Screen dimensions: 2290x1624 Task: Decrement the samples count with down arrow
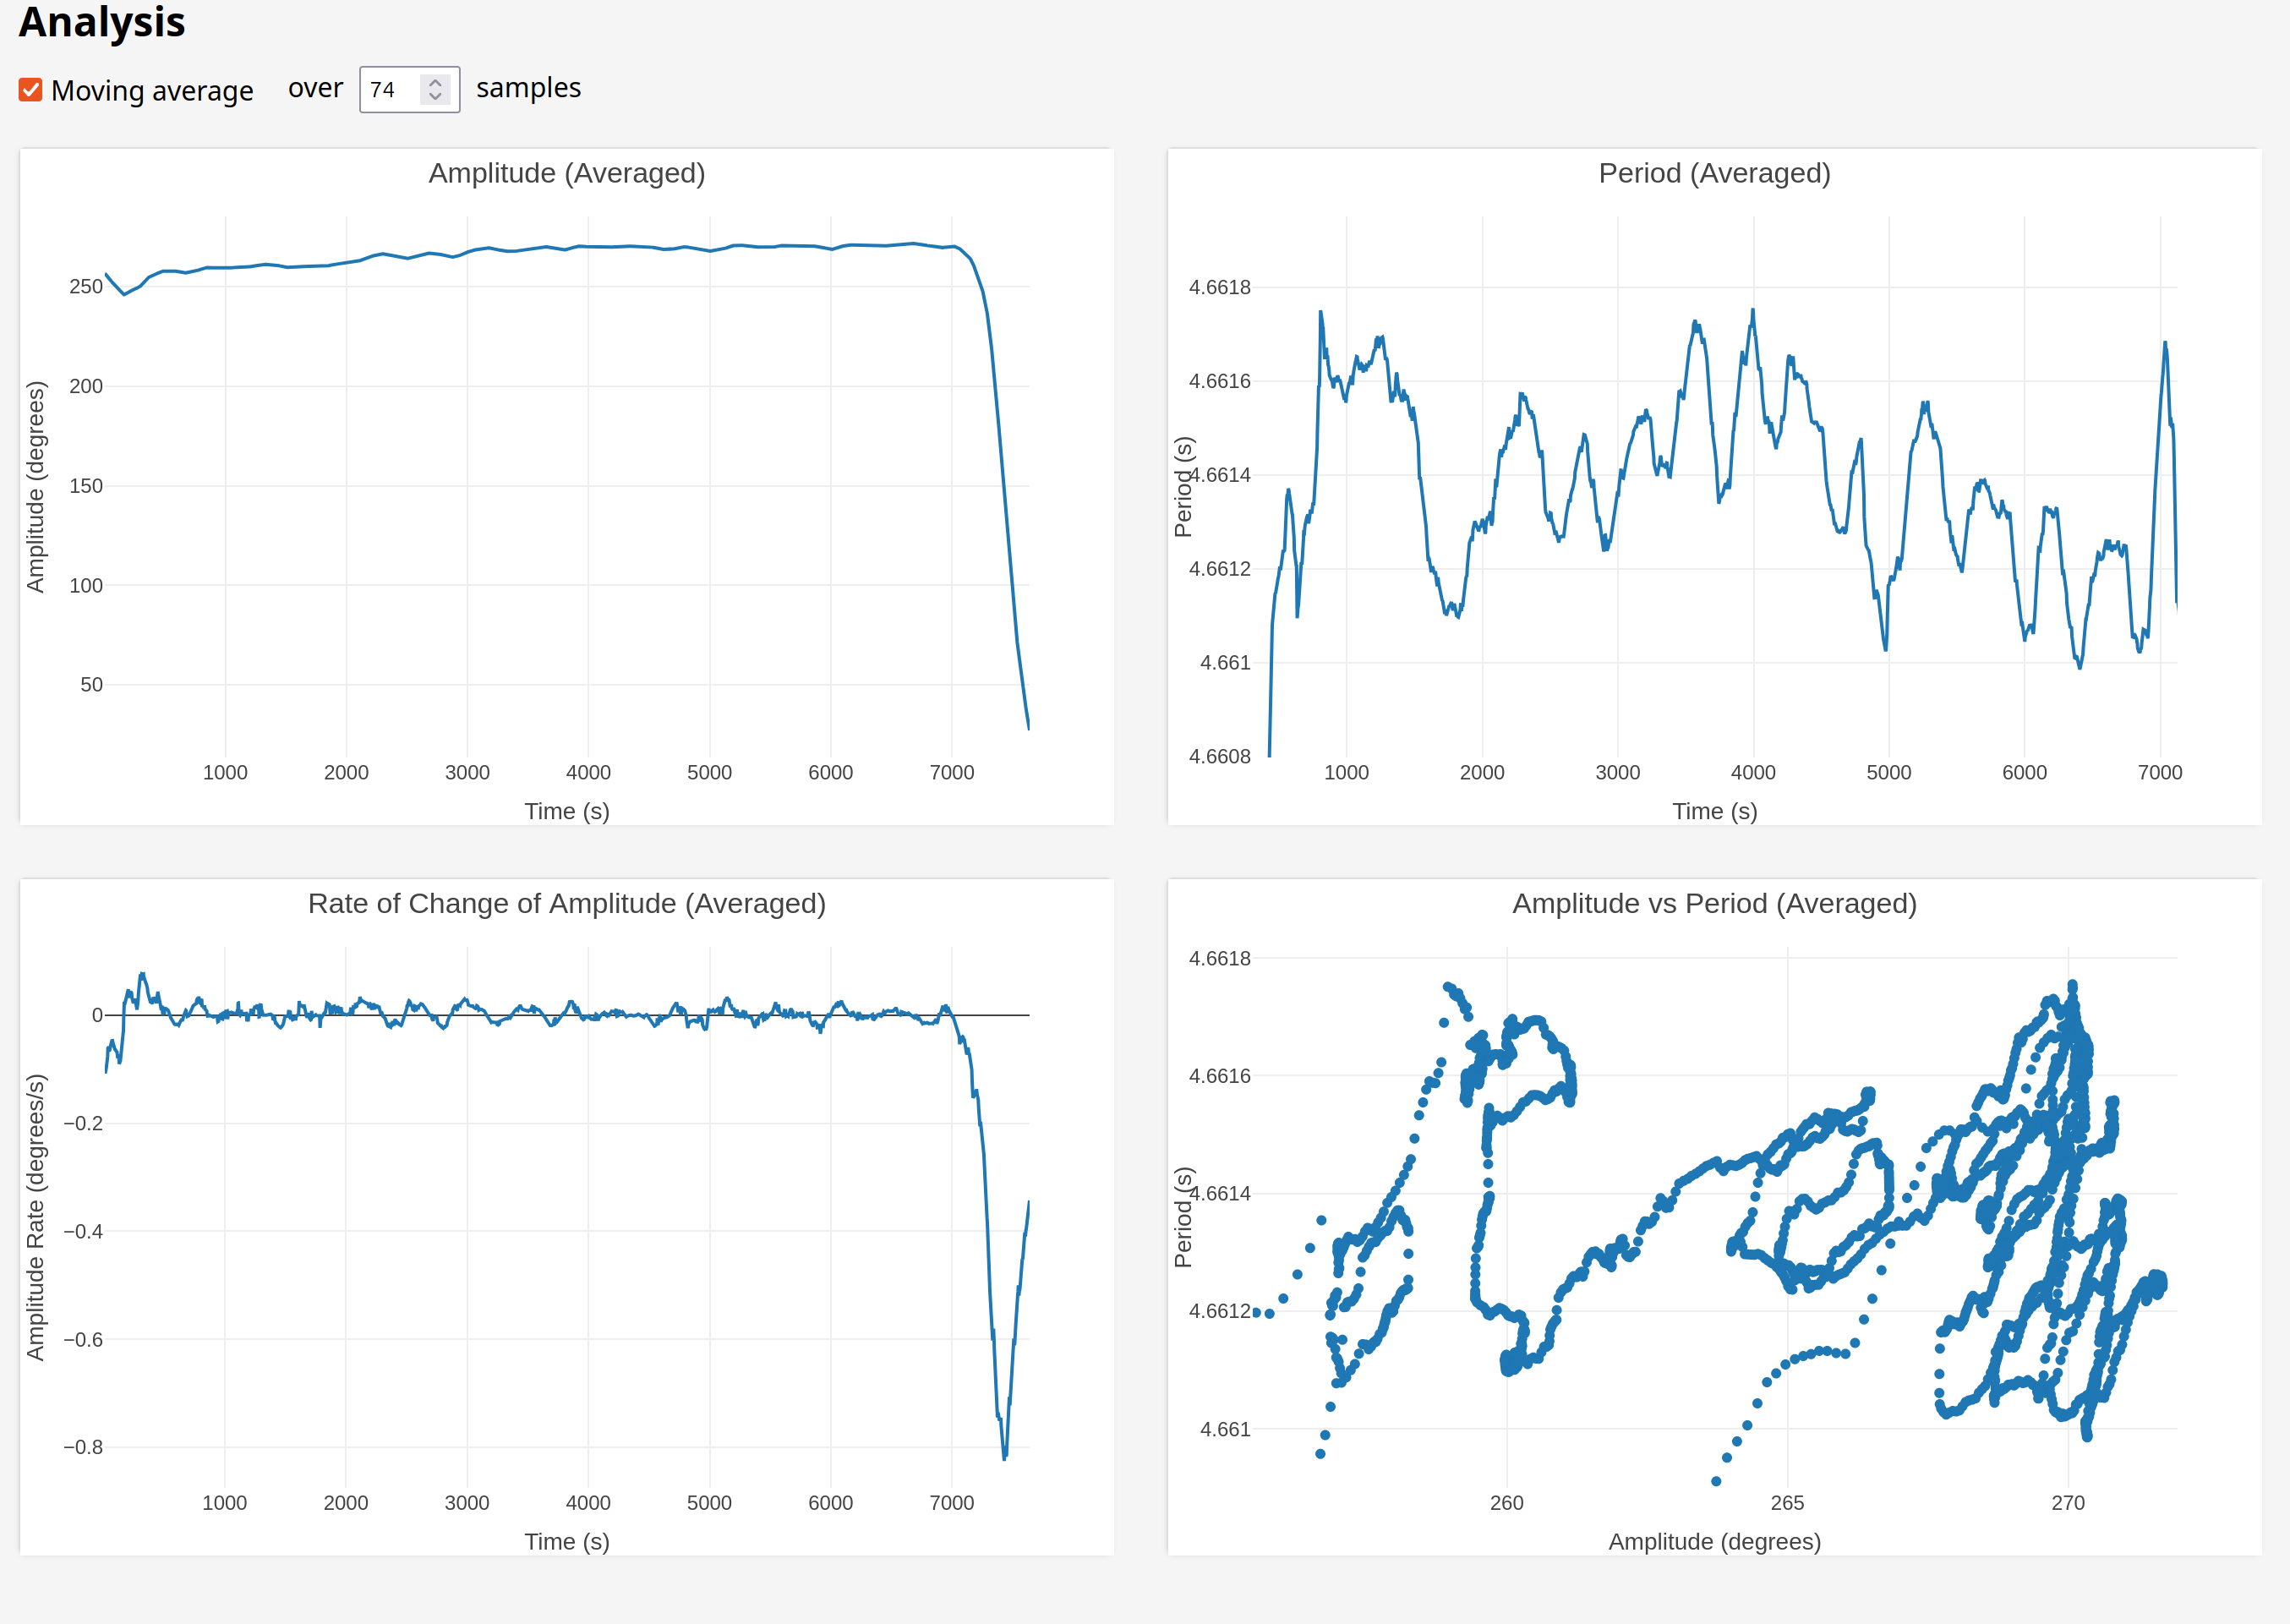click(x=435, y=97)
